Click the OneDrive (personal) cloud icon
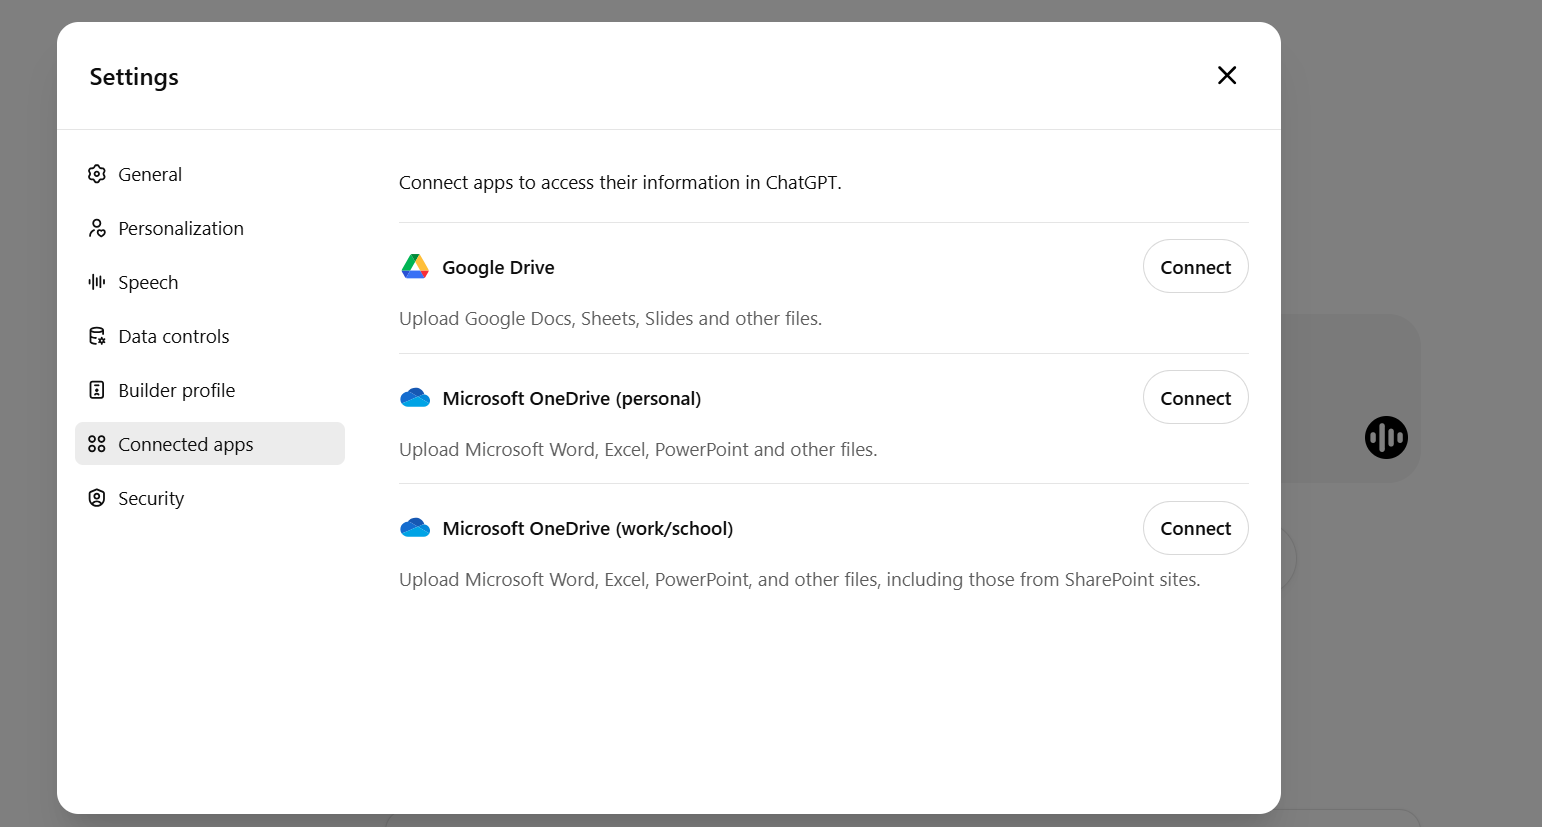1542x827 pixels. point(415,398)
